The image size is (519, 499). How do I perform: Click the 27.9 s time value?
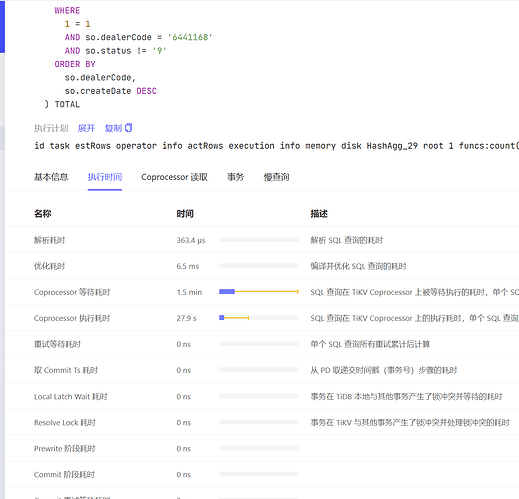click(186, 318)
